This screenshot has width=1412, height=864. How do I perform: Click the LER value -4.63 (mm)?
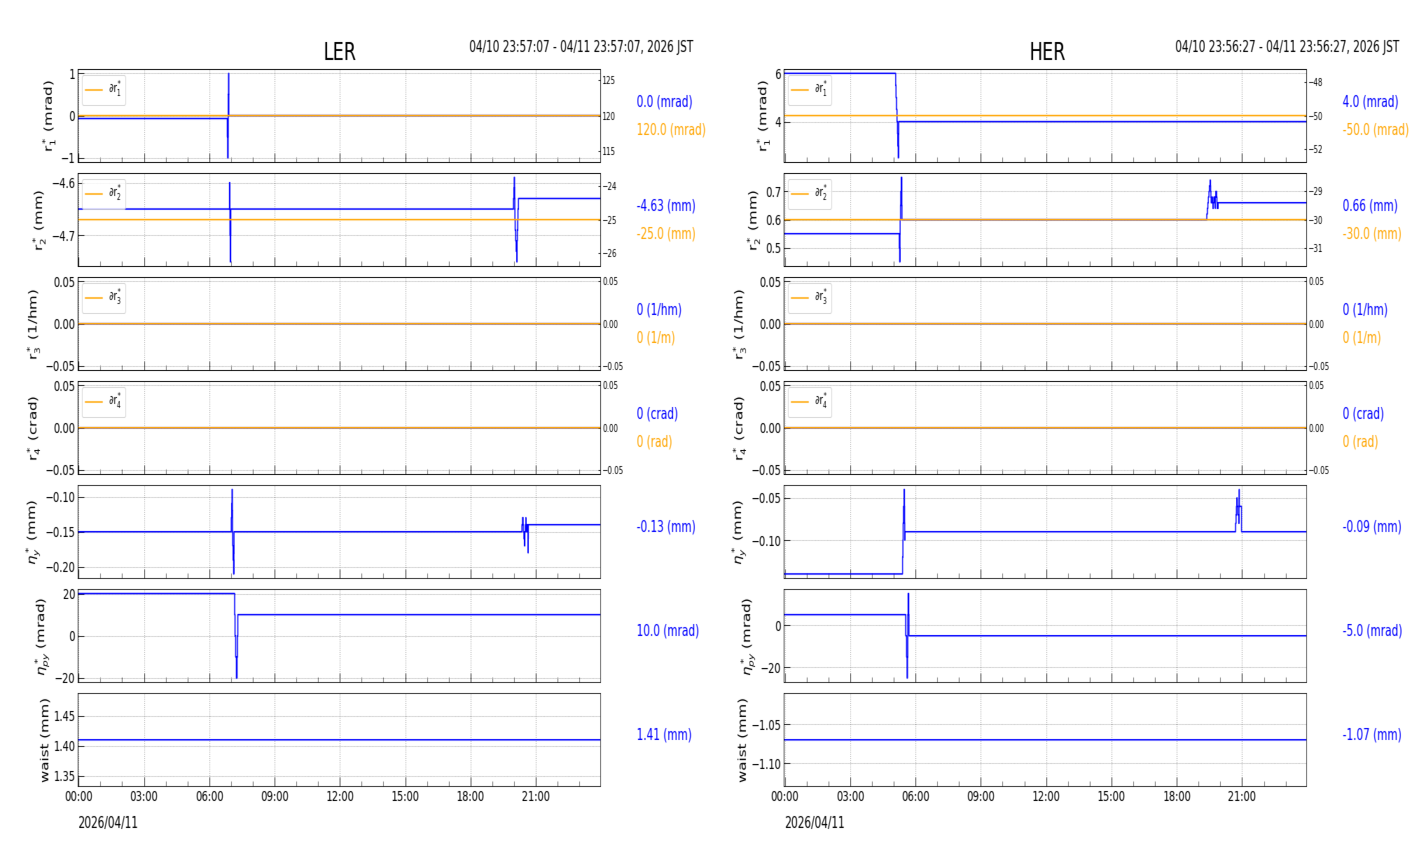pos(666,206)
